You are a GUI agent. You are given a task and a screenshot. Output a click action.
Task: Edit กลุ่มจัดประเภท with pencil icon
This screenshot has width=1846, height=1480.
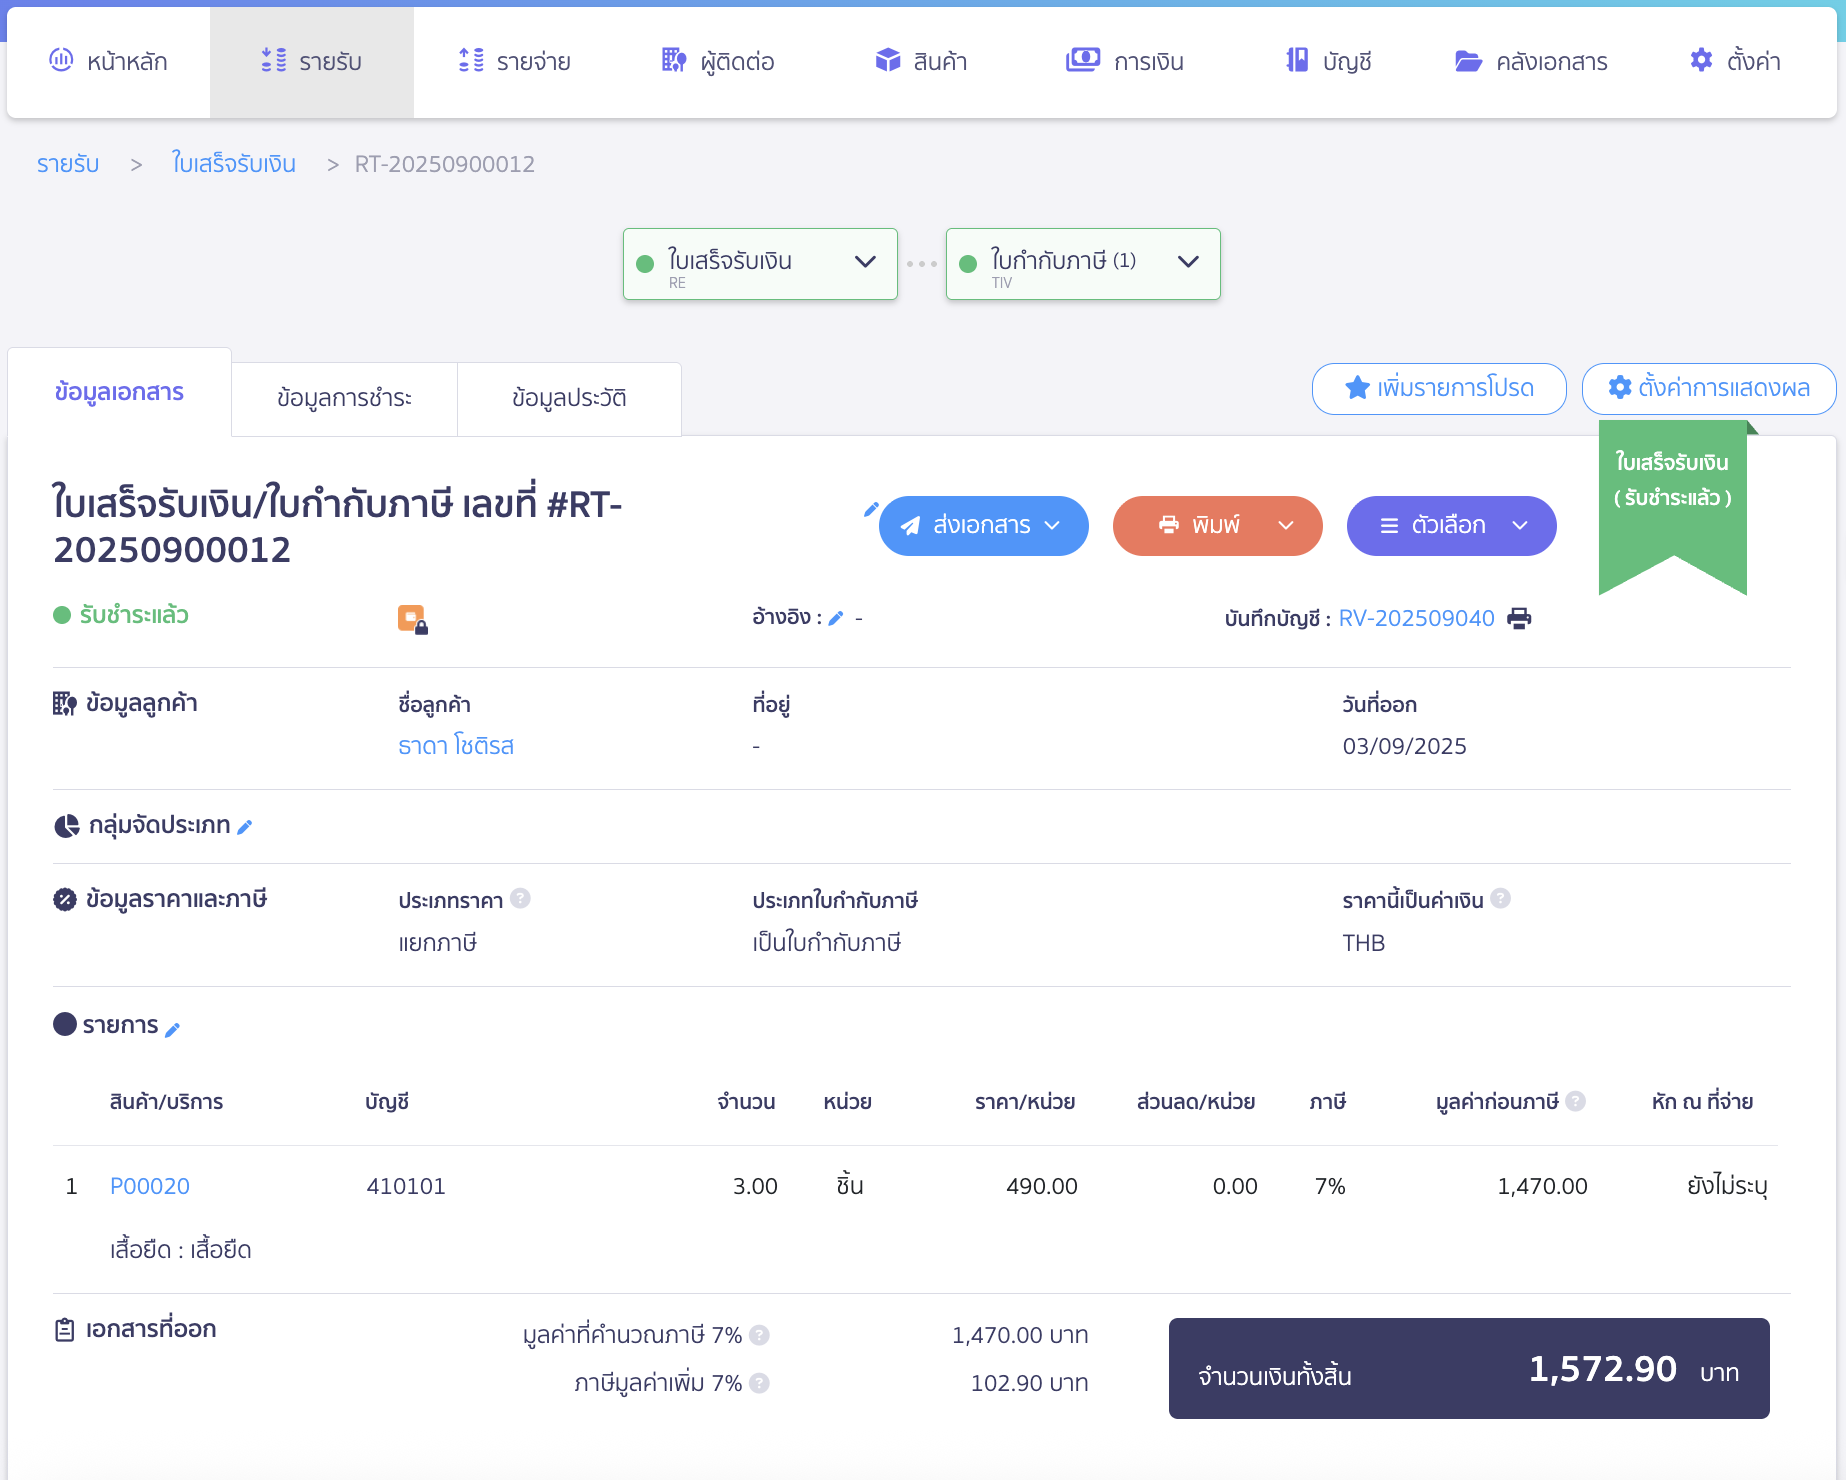click(245, 826)
